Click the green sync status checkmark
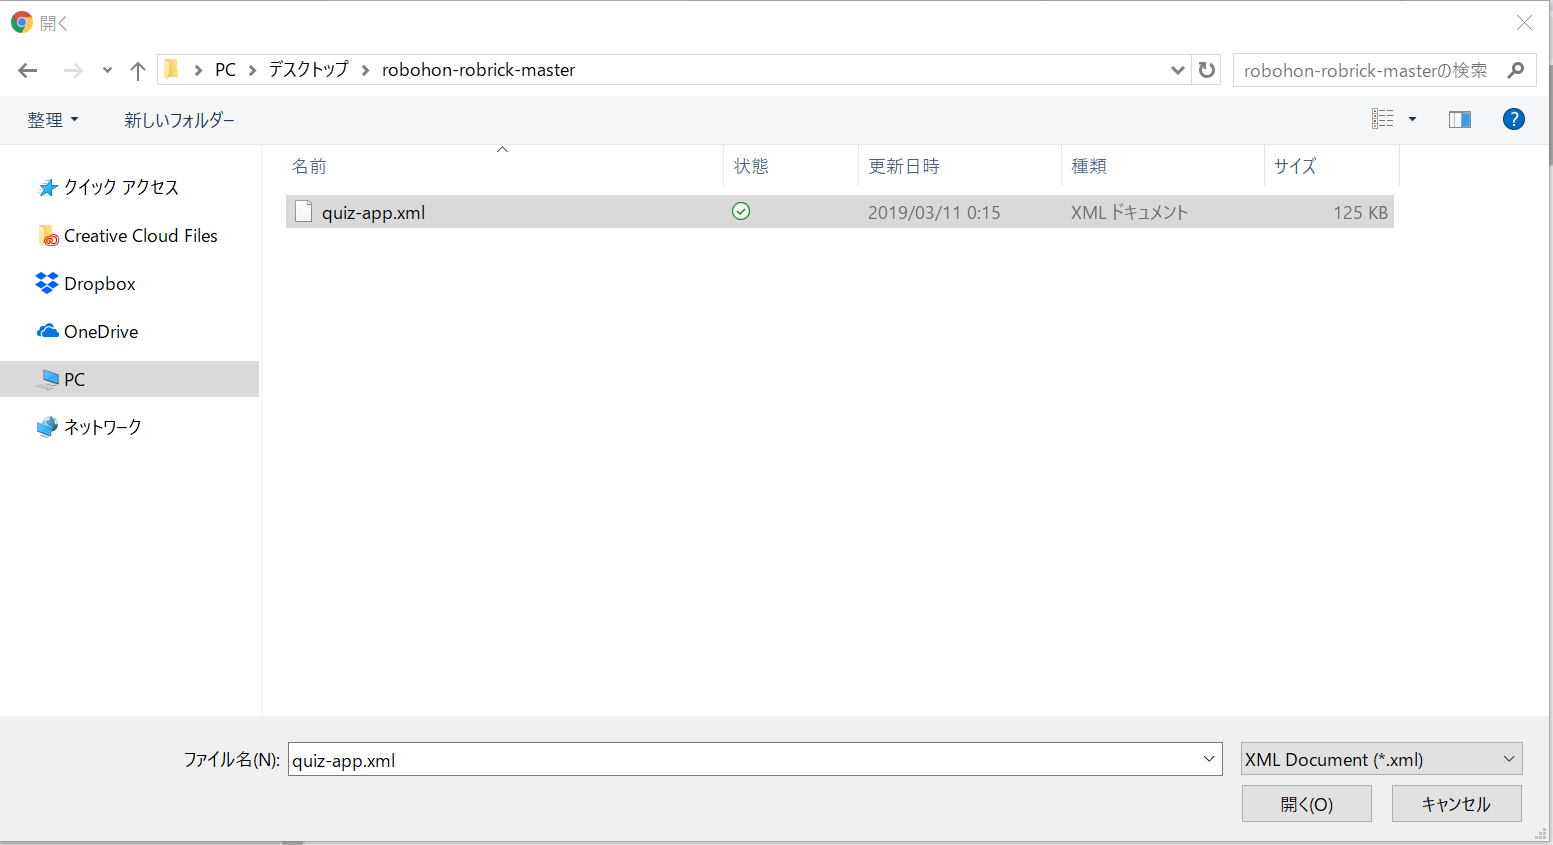Viewport: 1553px width, 845px height. 741,211
